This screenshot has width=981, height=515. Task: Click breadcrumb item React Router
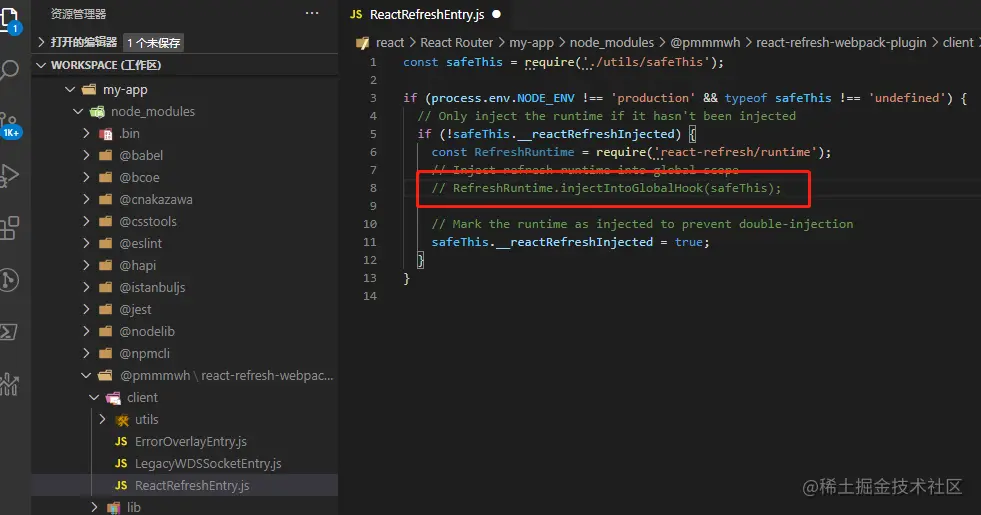click(457, 43)
